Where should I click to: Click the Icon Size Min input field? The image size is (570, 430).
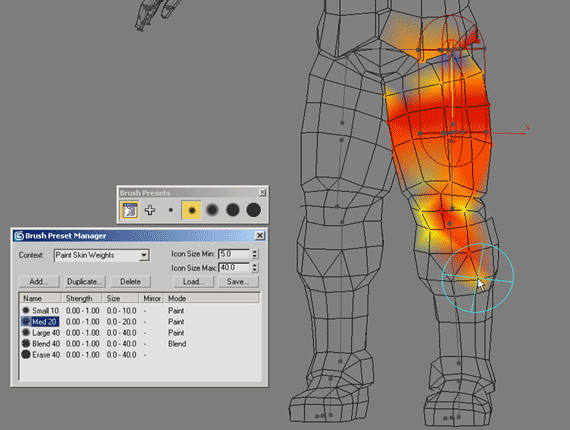pos(234,254)
